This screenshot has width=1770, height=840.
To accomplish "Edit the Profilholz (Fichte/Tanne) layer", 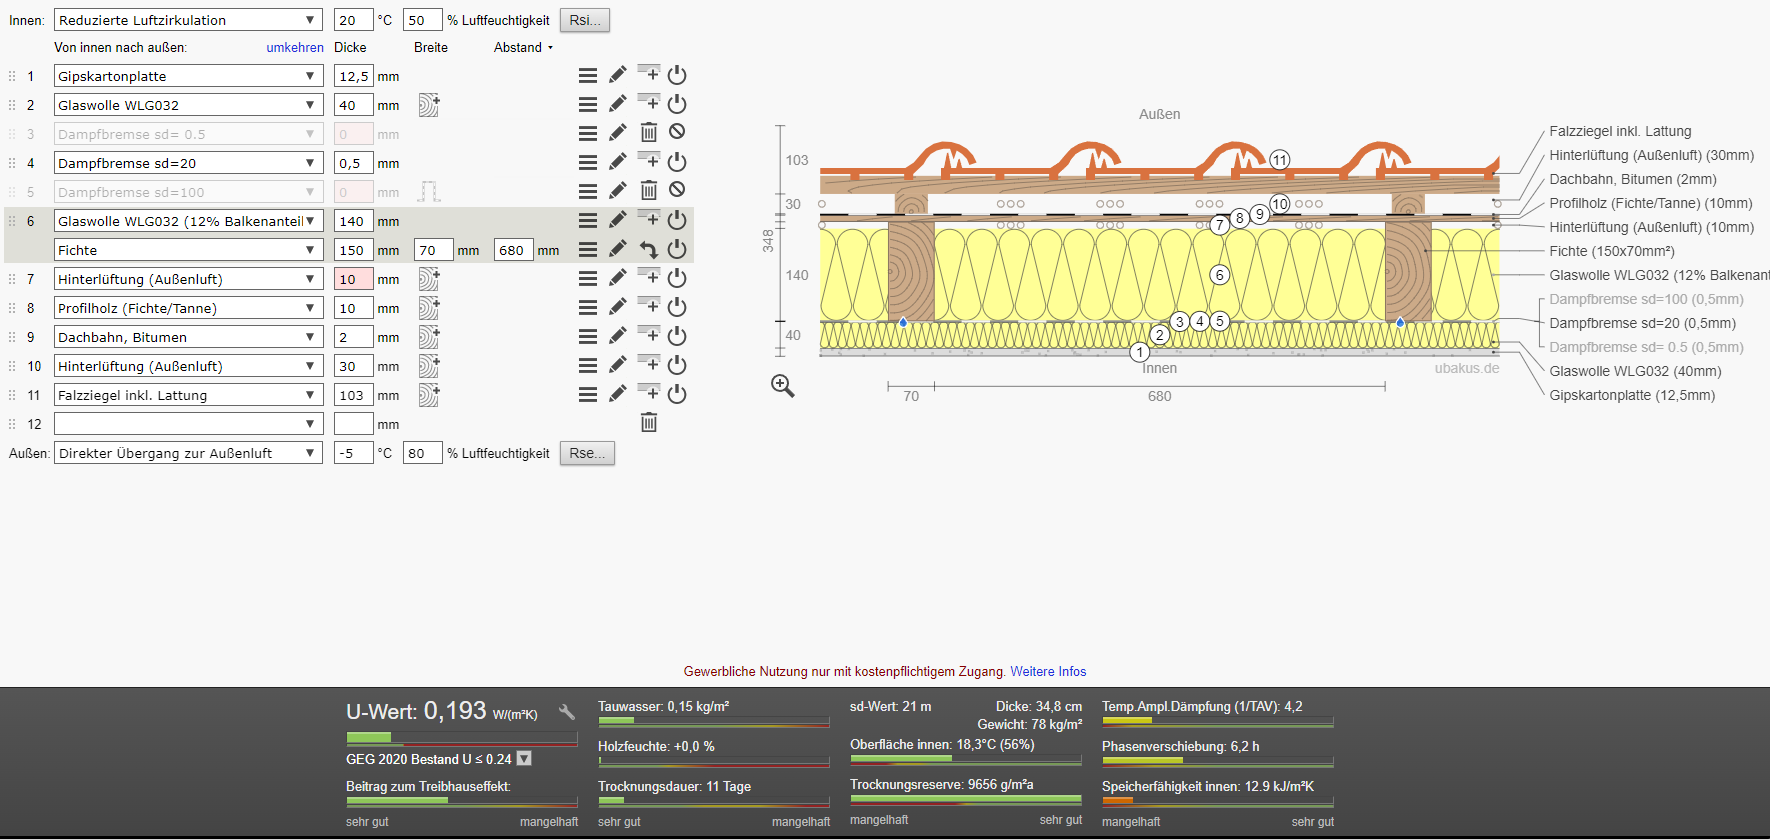I will (x=618, y=307).
